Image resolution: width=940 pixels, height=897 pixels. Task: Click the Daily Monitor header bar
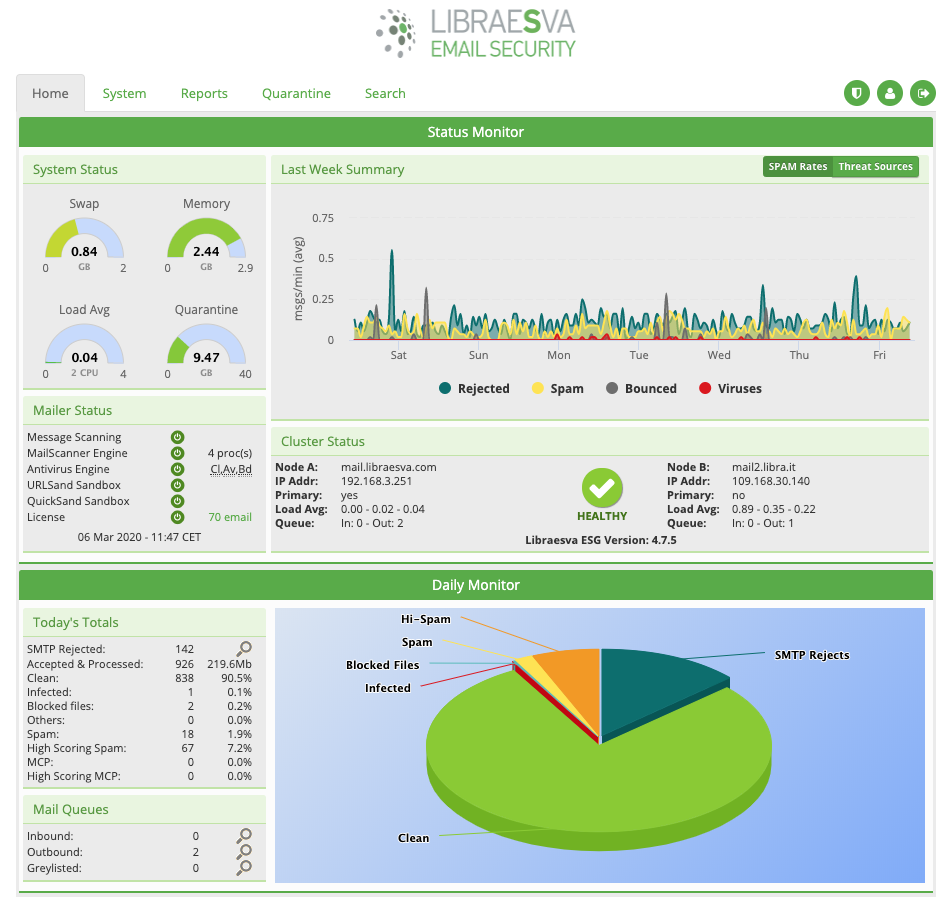tap(476, 585)
